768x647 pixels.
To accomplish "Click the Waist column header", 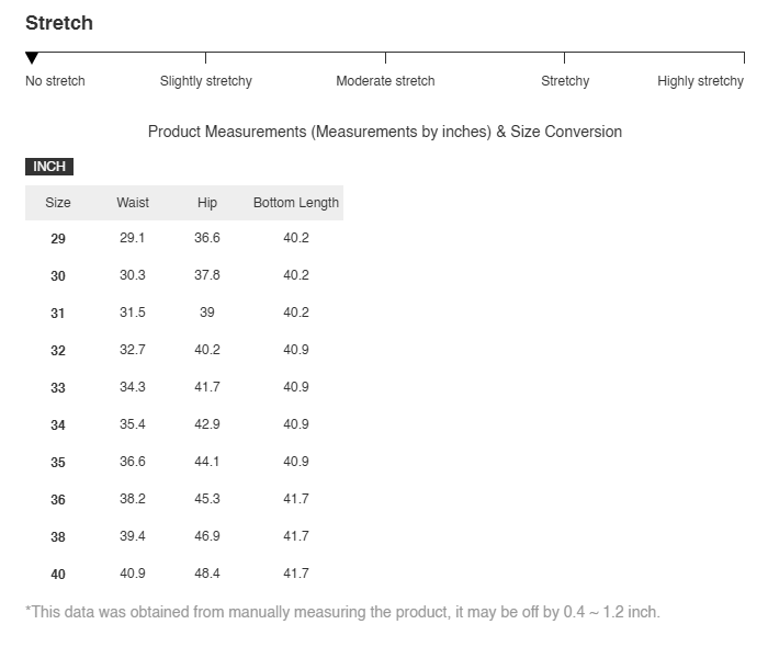I will point(133,203).
